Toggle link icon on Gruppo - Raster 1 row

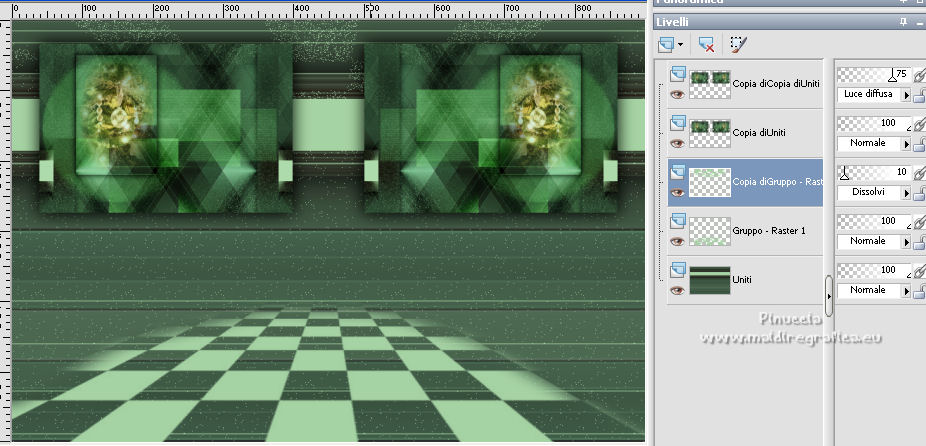click(920, 222)
